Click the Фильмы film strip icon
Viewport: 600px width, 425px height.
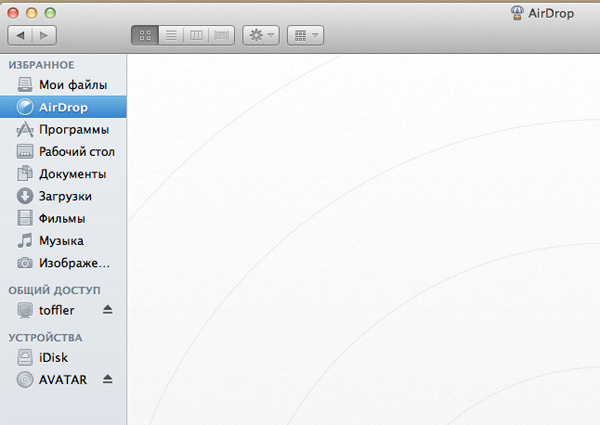pyautogui.click(x=25, y=218)
